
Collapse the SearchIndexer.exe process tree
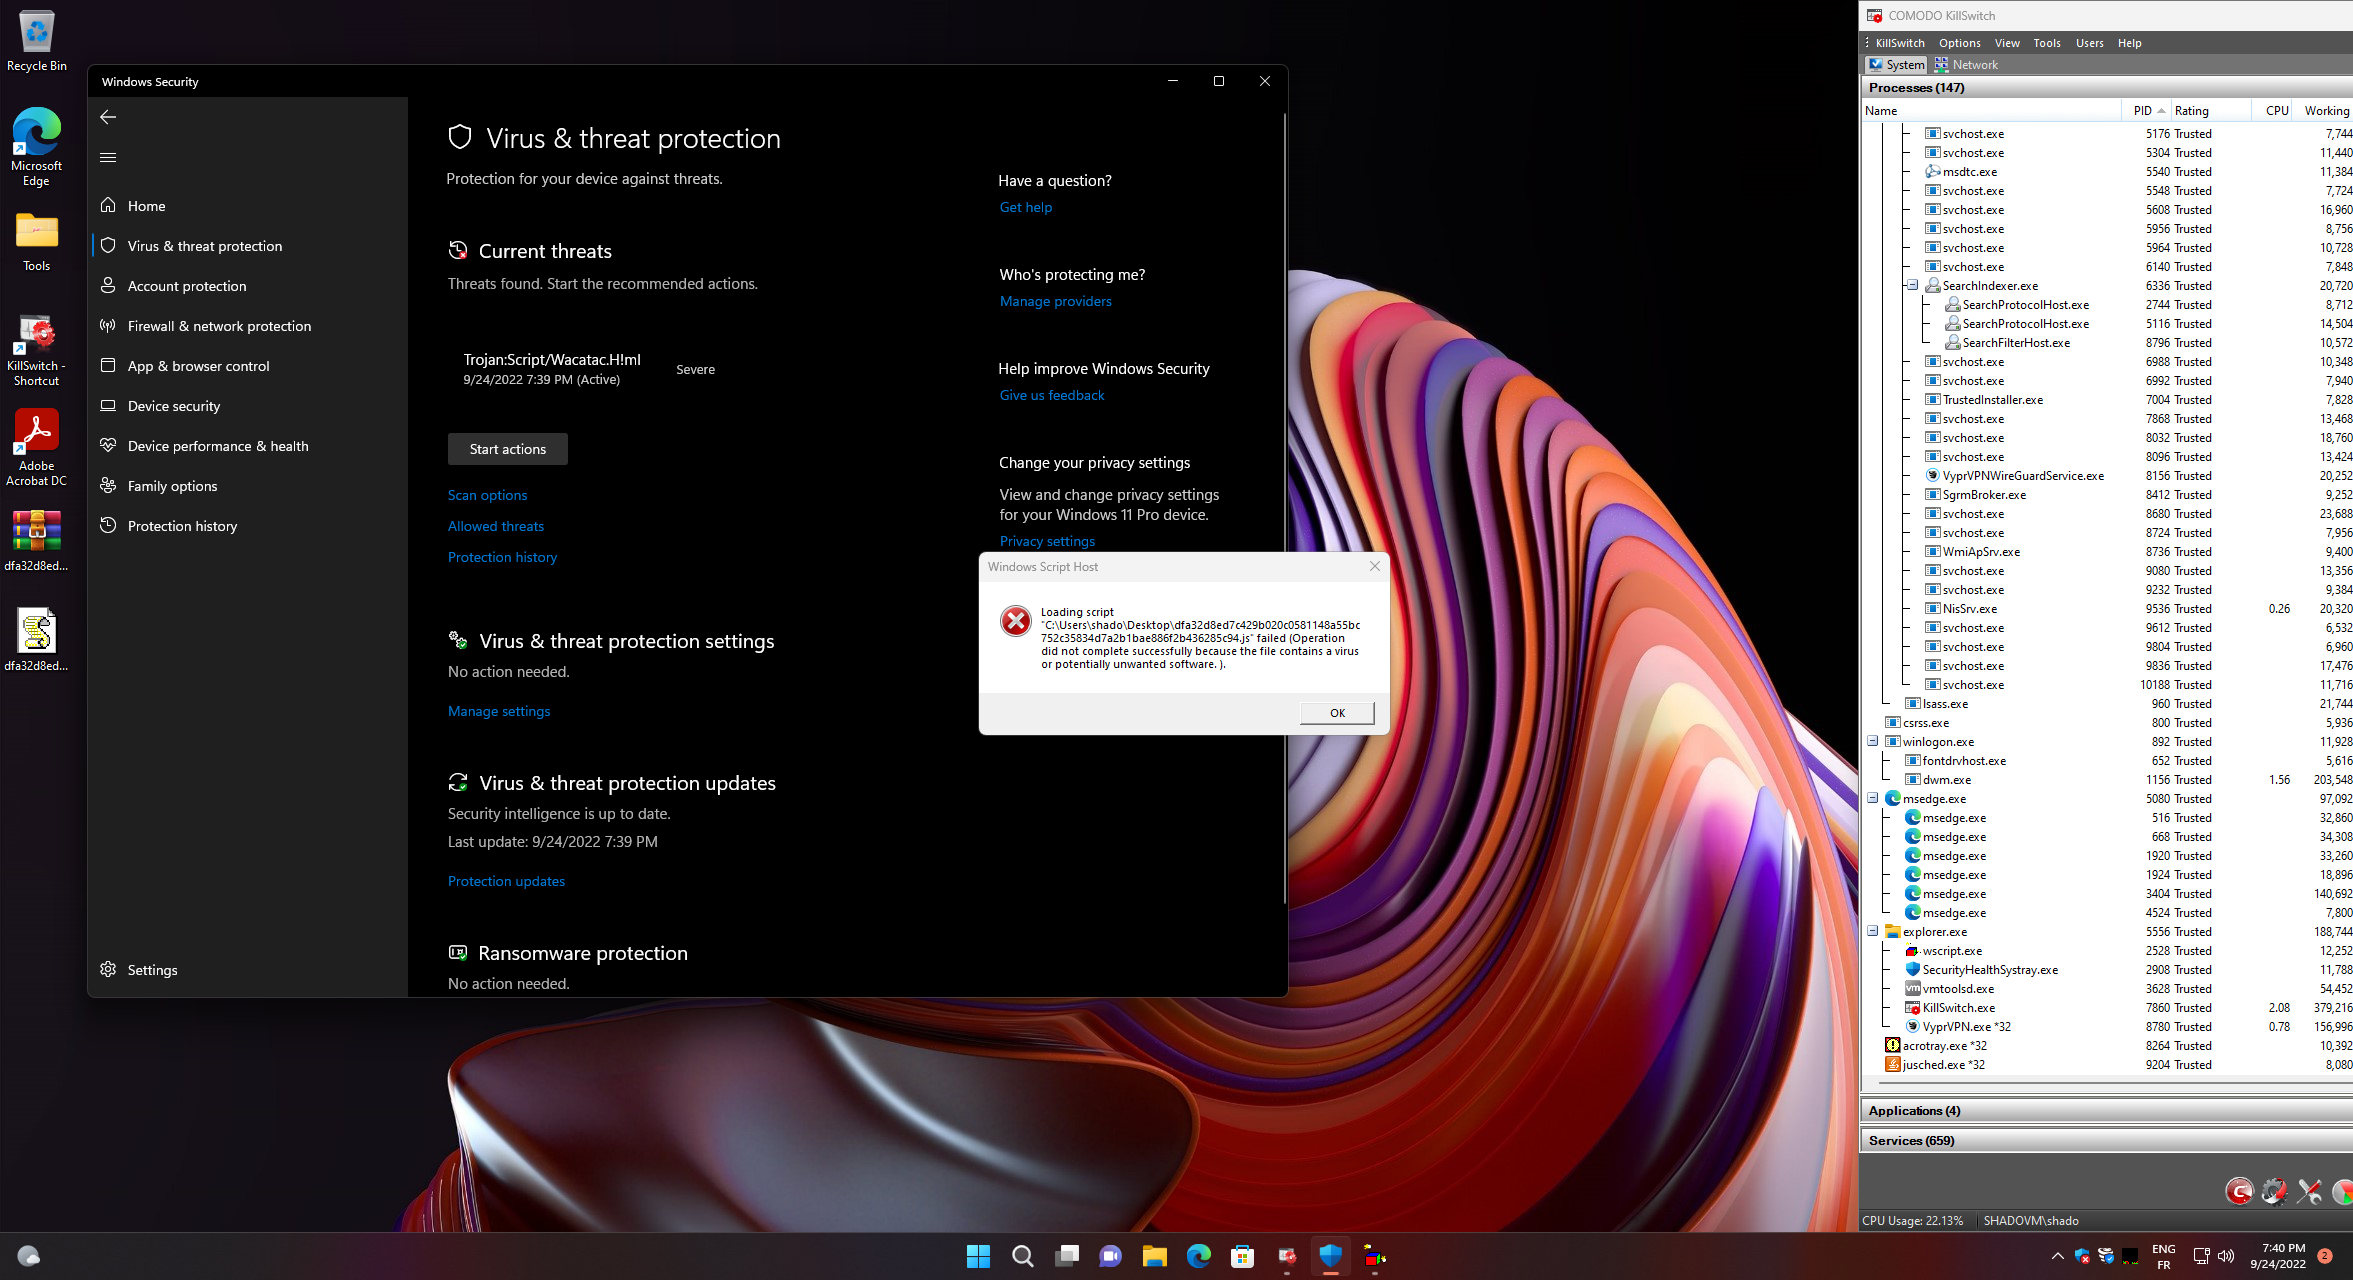point(1912,285)
